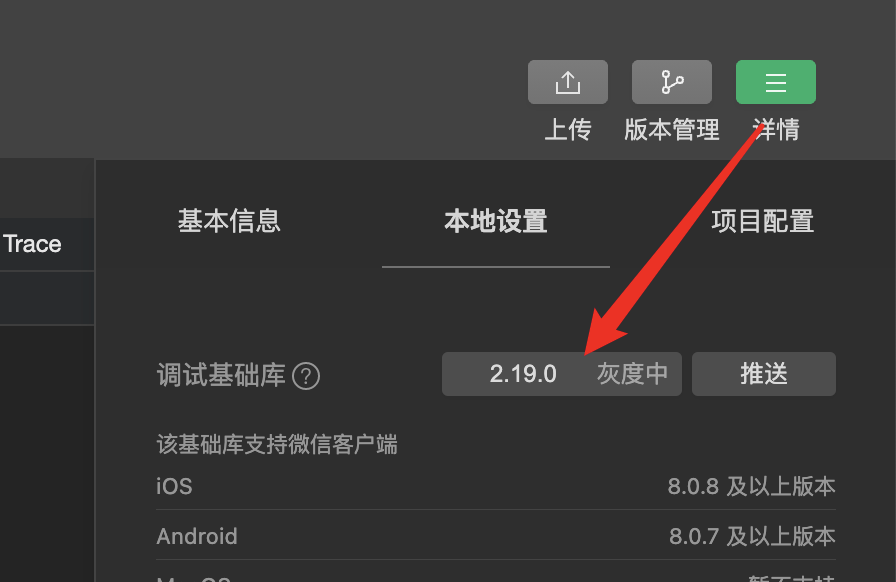Click the 8.0.8 及以上版本 text
This screenshot has height=582, width=896.
(751, 487)
